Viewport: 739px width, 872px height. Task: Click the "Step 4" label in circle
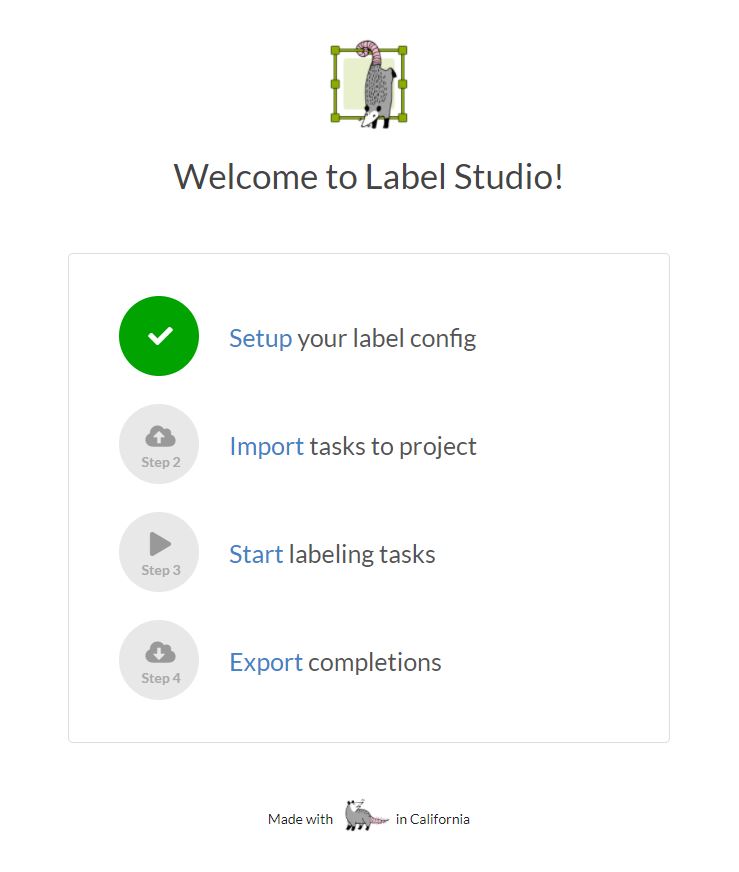point(161,678)
